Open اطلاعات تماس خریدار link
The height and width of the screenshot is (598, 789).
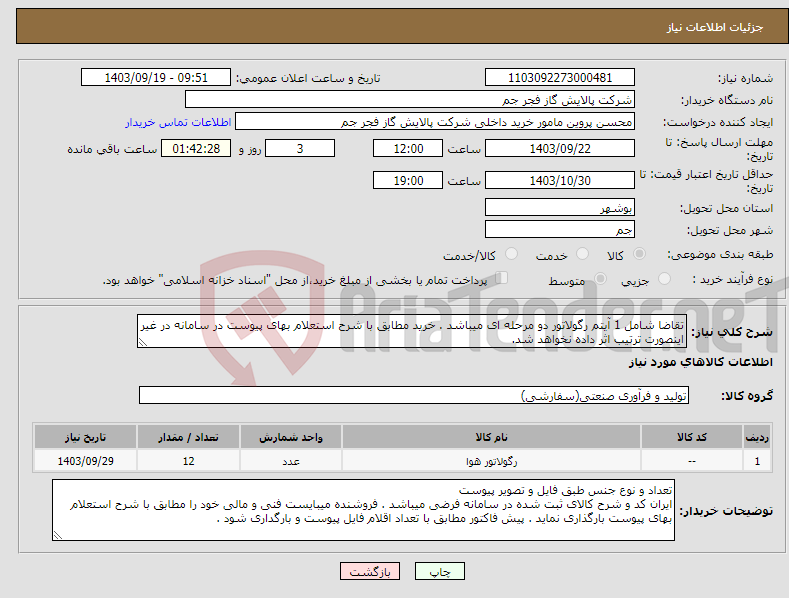(x=178, y=122)
